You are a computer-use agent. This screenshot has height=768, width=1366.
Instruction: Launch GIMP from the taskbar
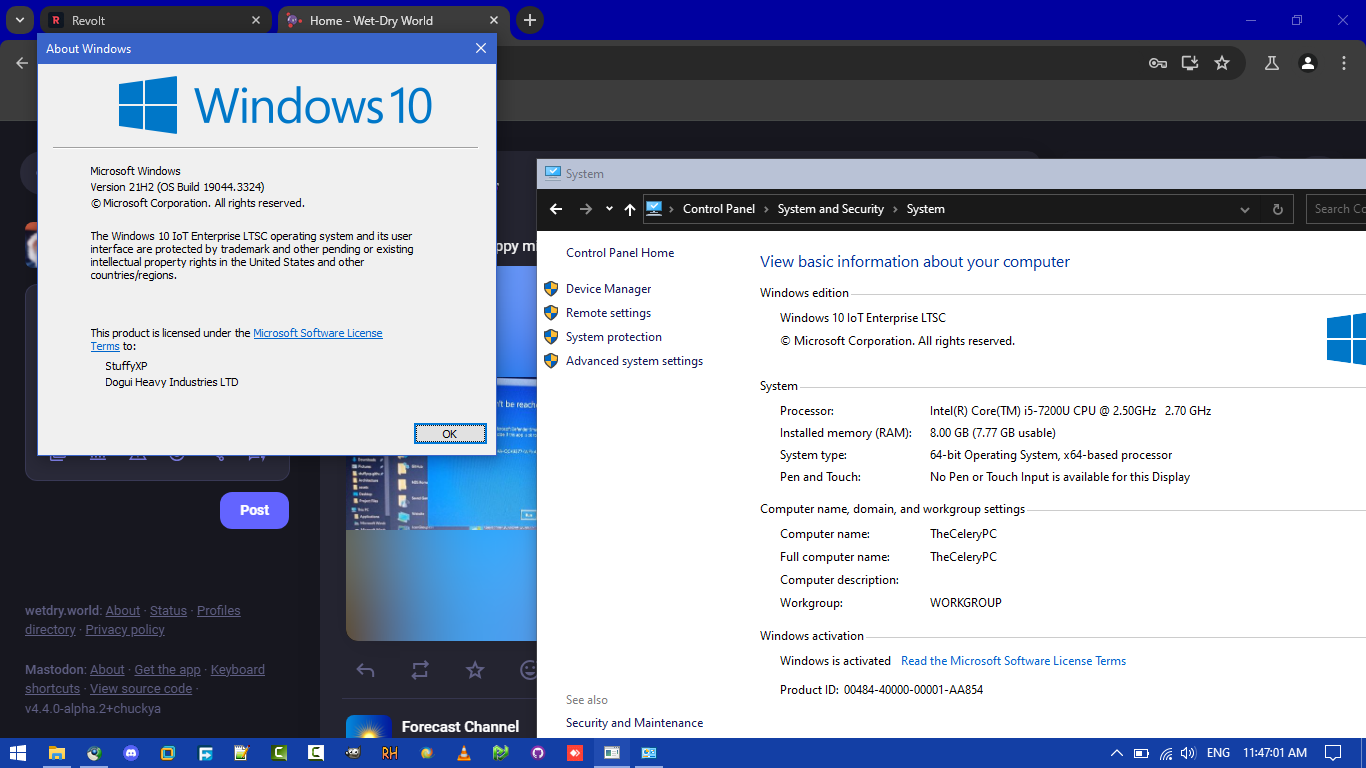tap(352, 752)
